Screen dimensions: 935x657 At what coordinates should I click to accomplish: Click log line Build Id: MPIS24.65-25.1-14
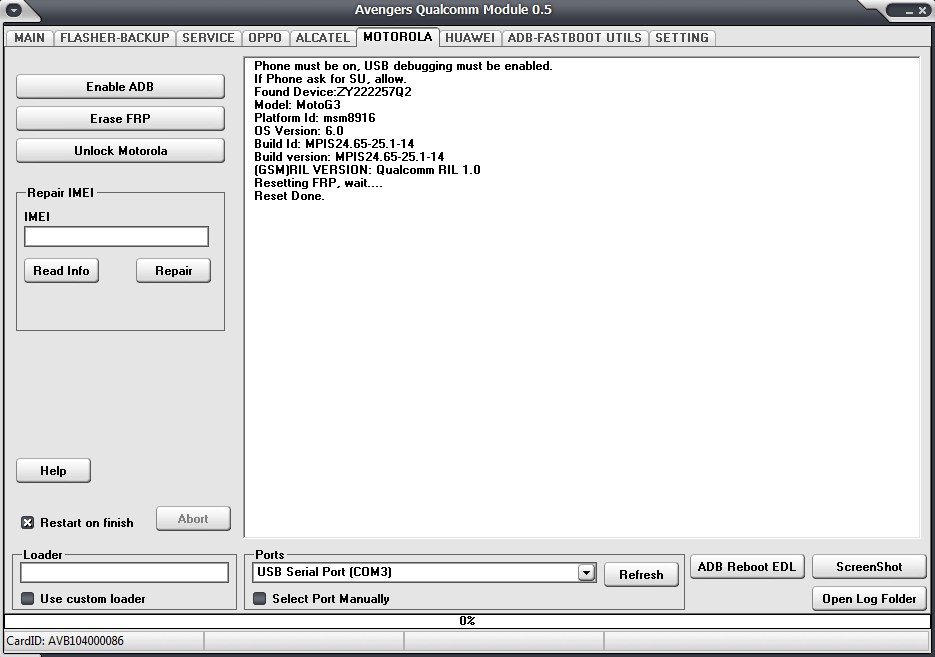coord(334,144)
